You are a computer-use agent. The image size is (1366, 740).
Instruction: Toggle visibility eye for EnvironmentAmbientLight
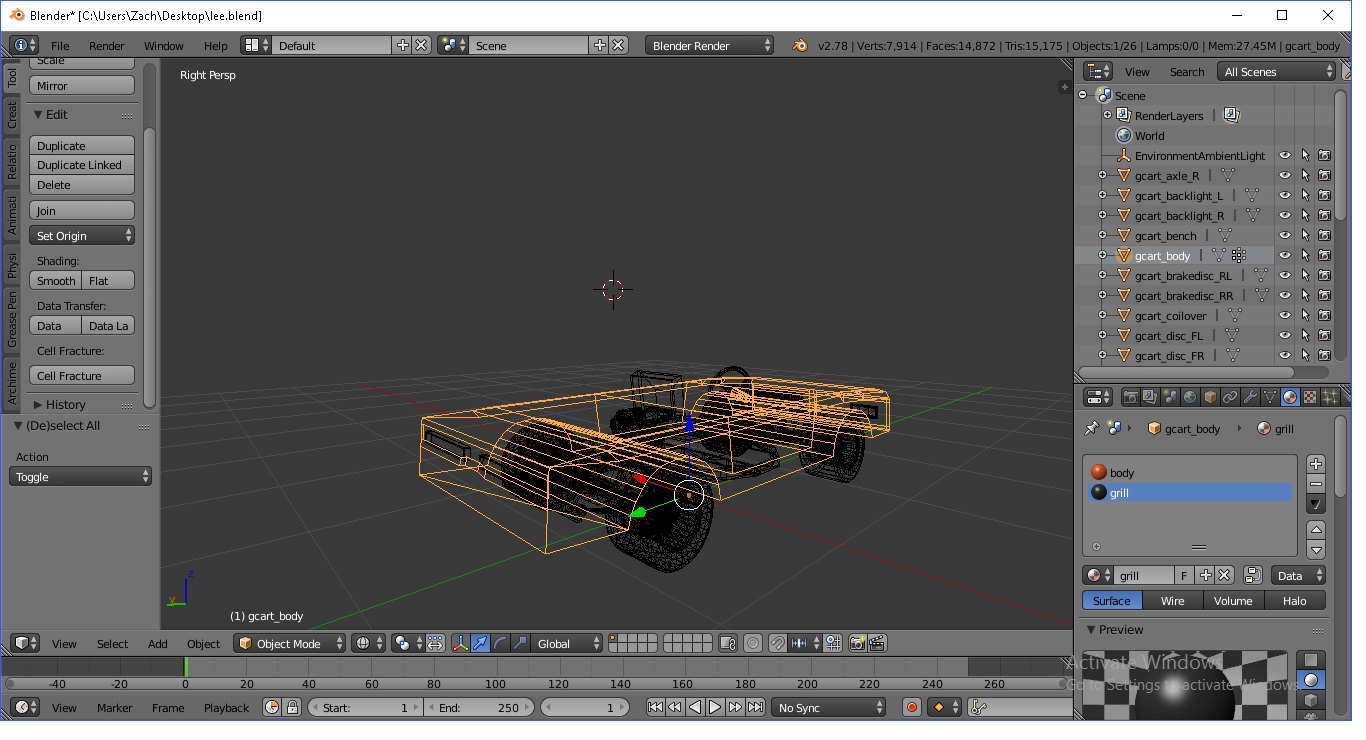tap(1285, 156)
